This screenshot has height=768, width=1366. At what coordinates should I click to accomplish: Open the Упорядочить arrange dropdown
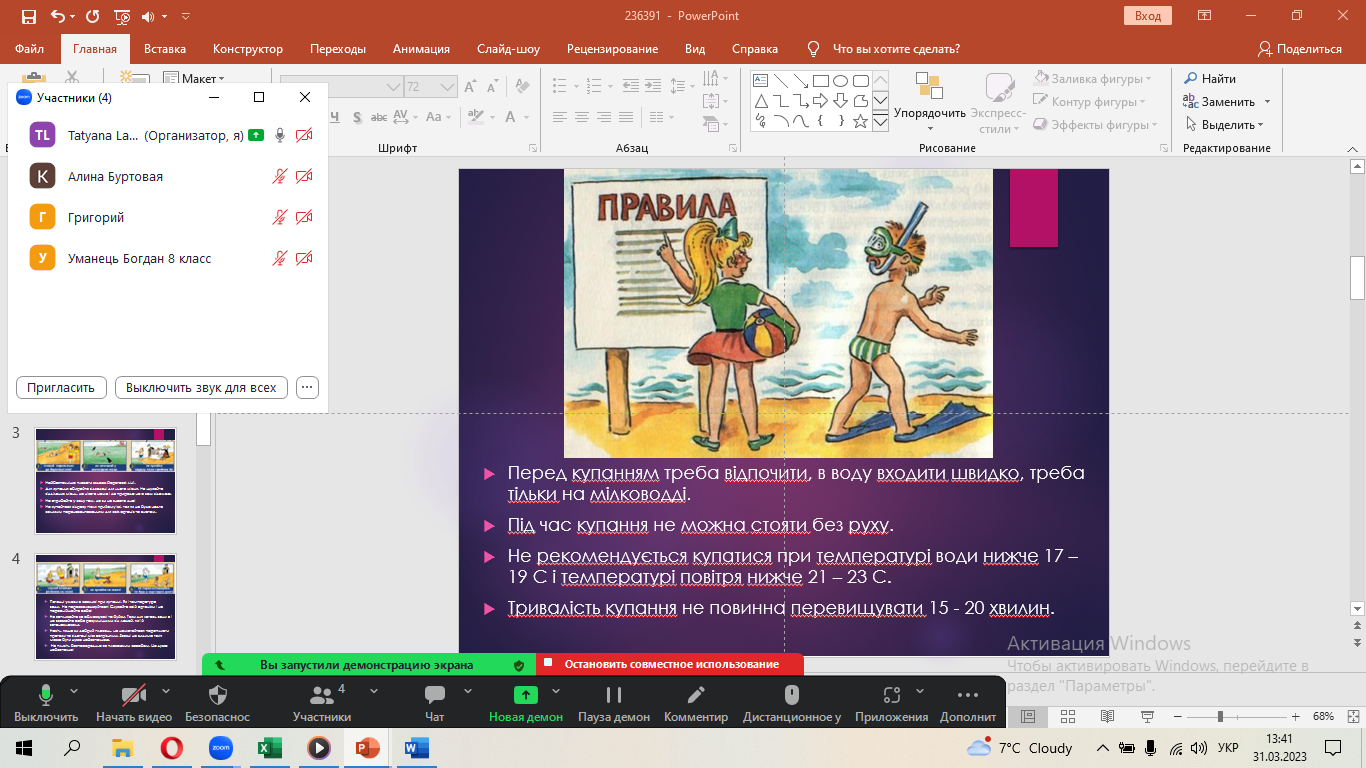tap(930, 103)
